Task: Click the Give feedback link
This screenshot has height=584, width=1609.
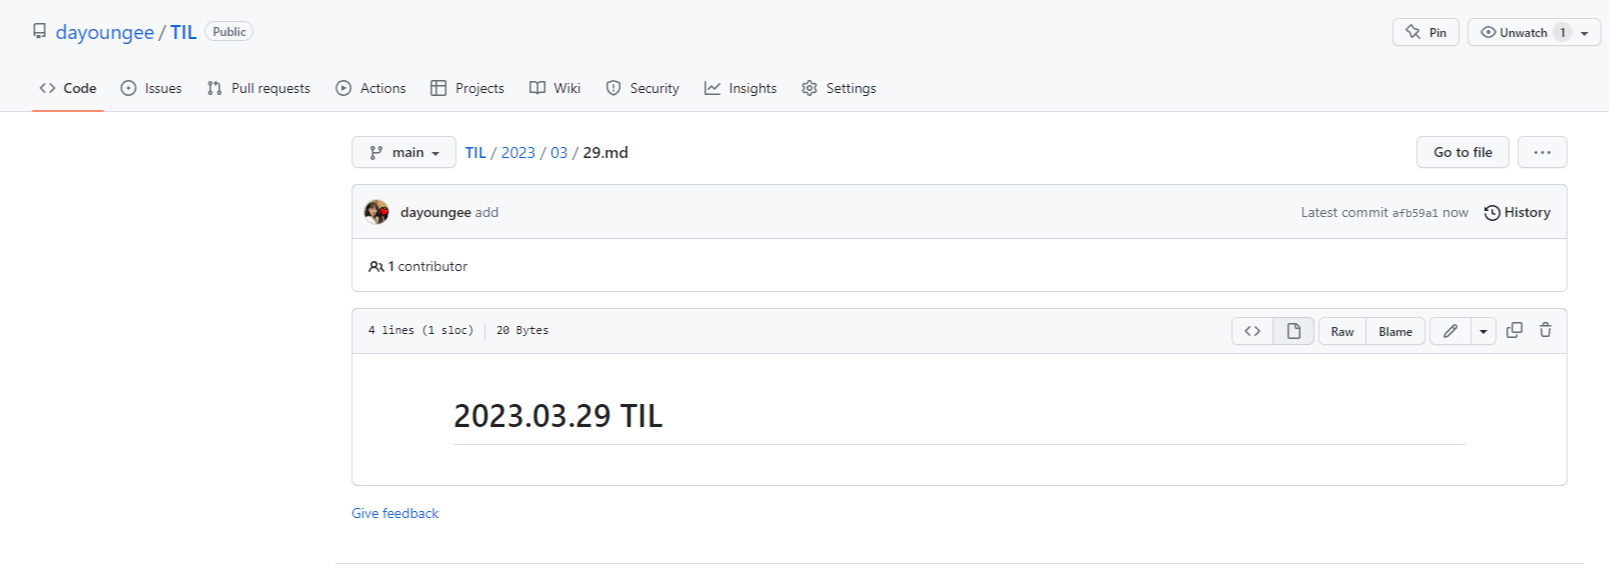Action: click(x=395, y=513)
